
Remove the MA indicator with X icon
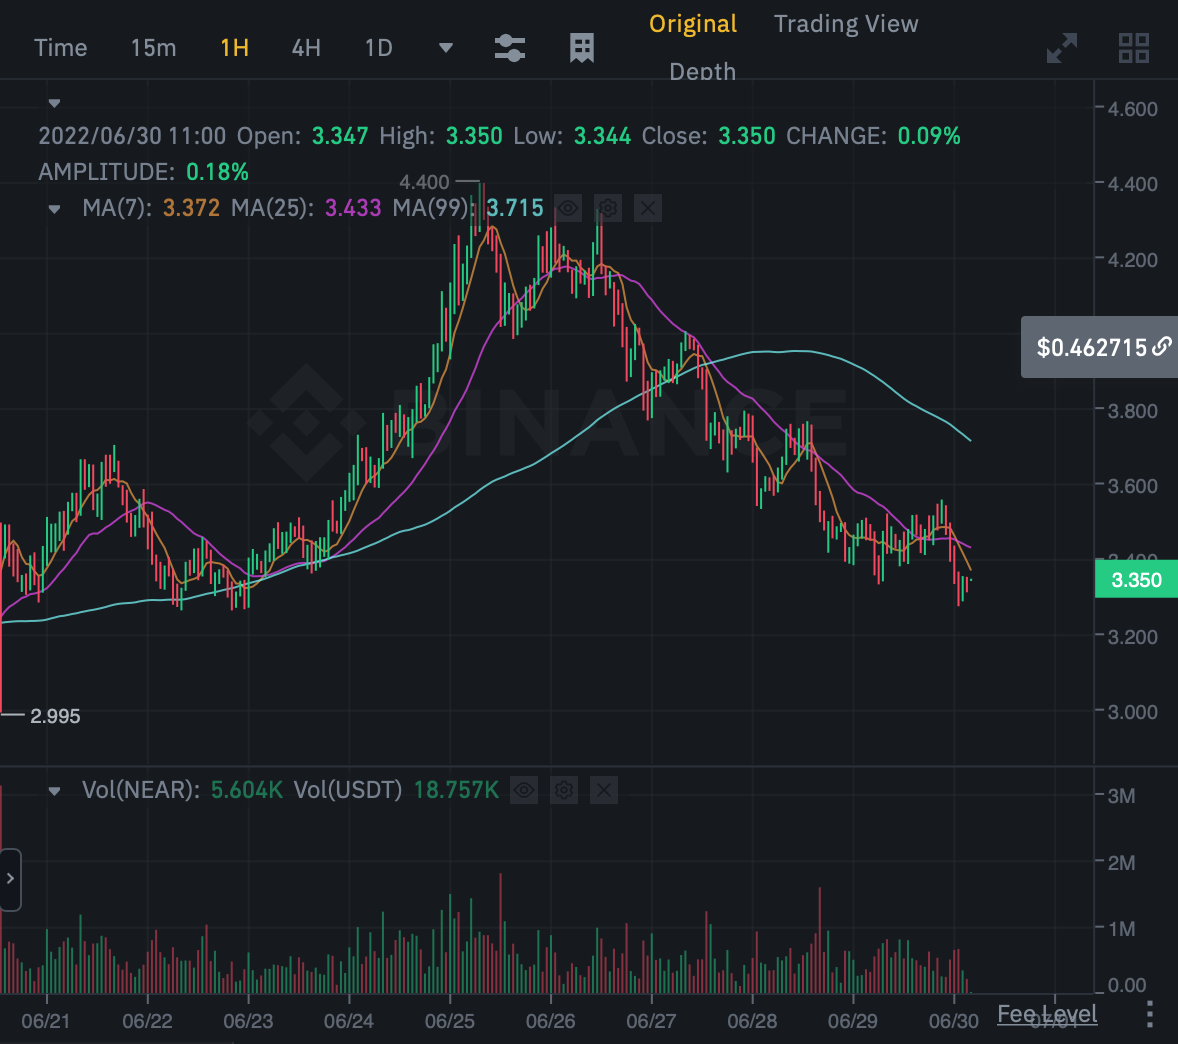648,208
